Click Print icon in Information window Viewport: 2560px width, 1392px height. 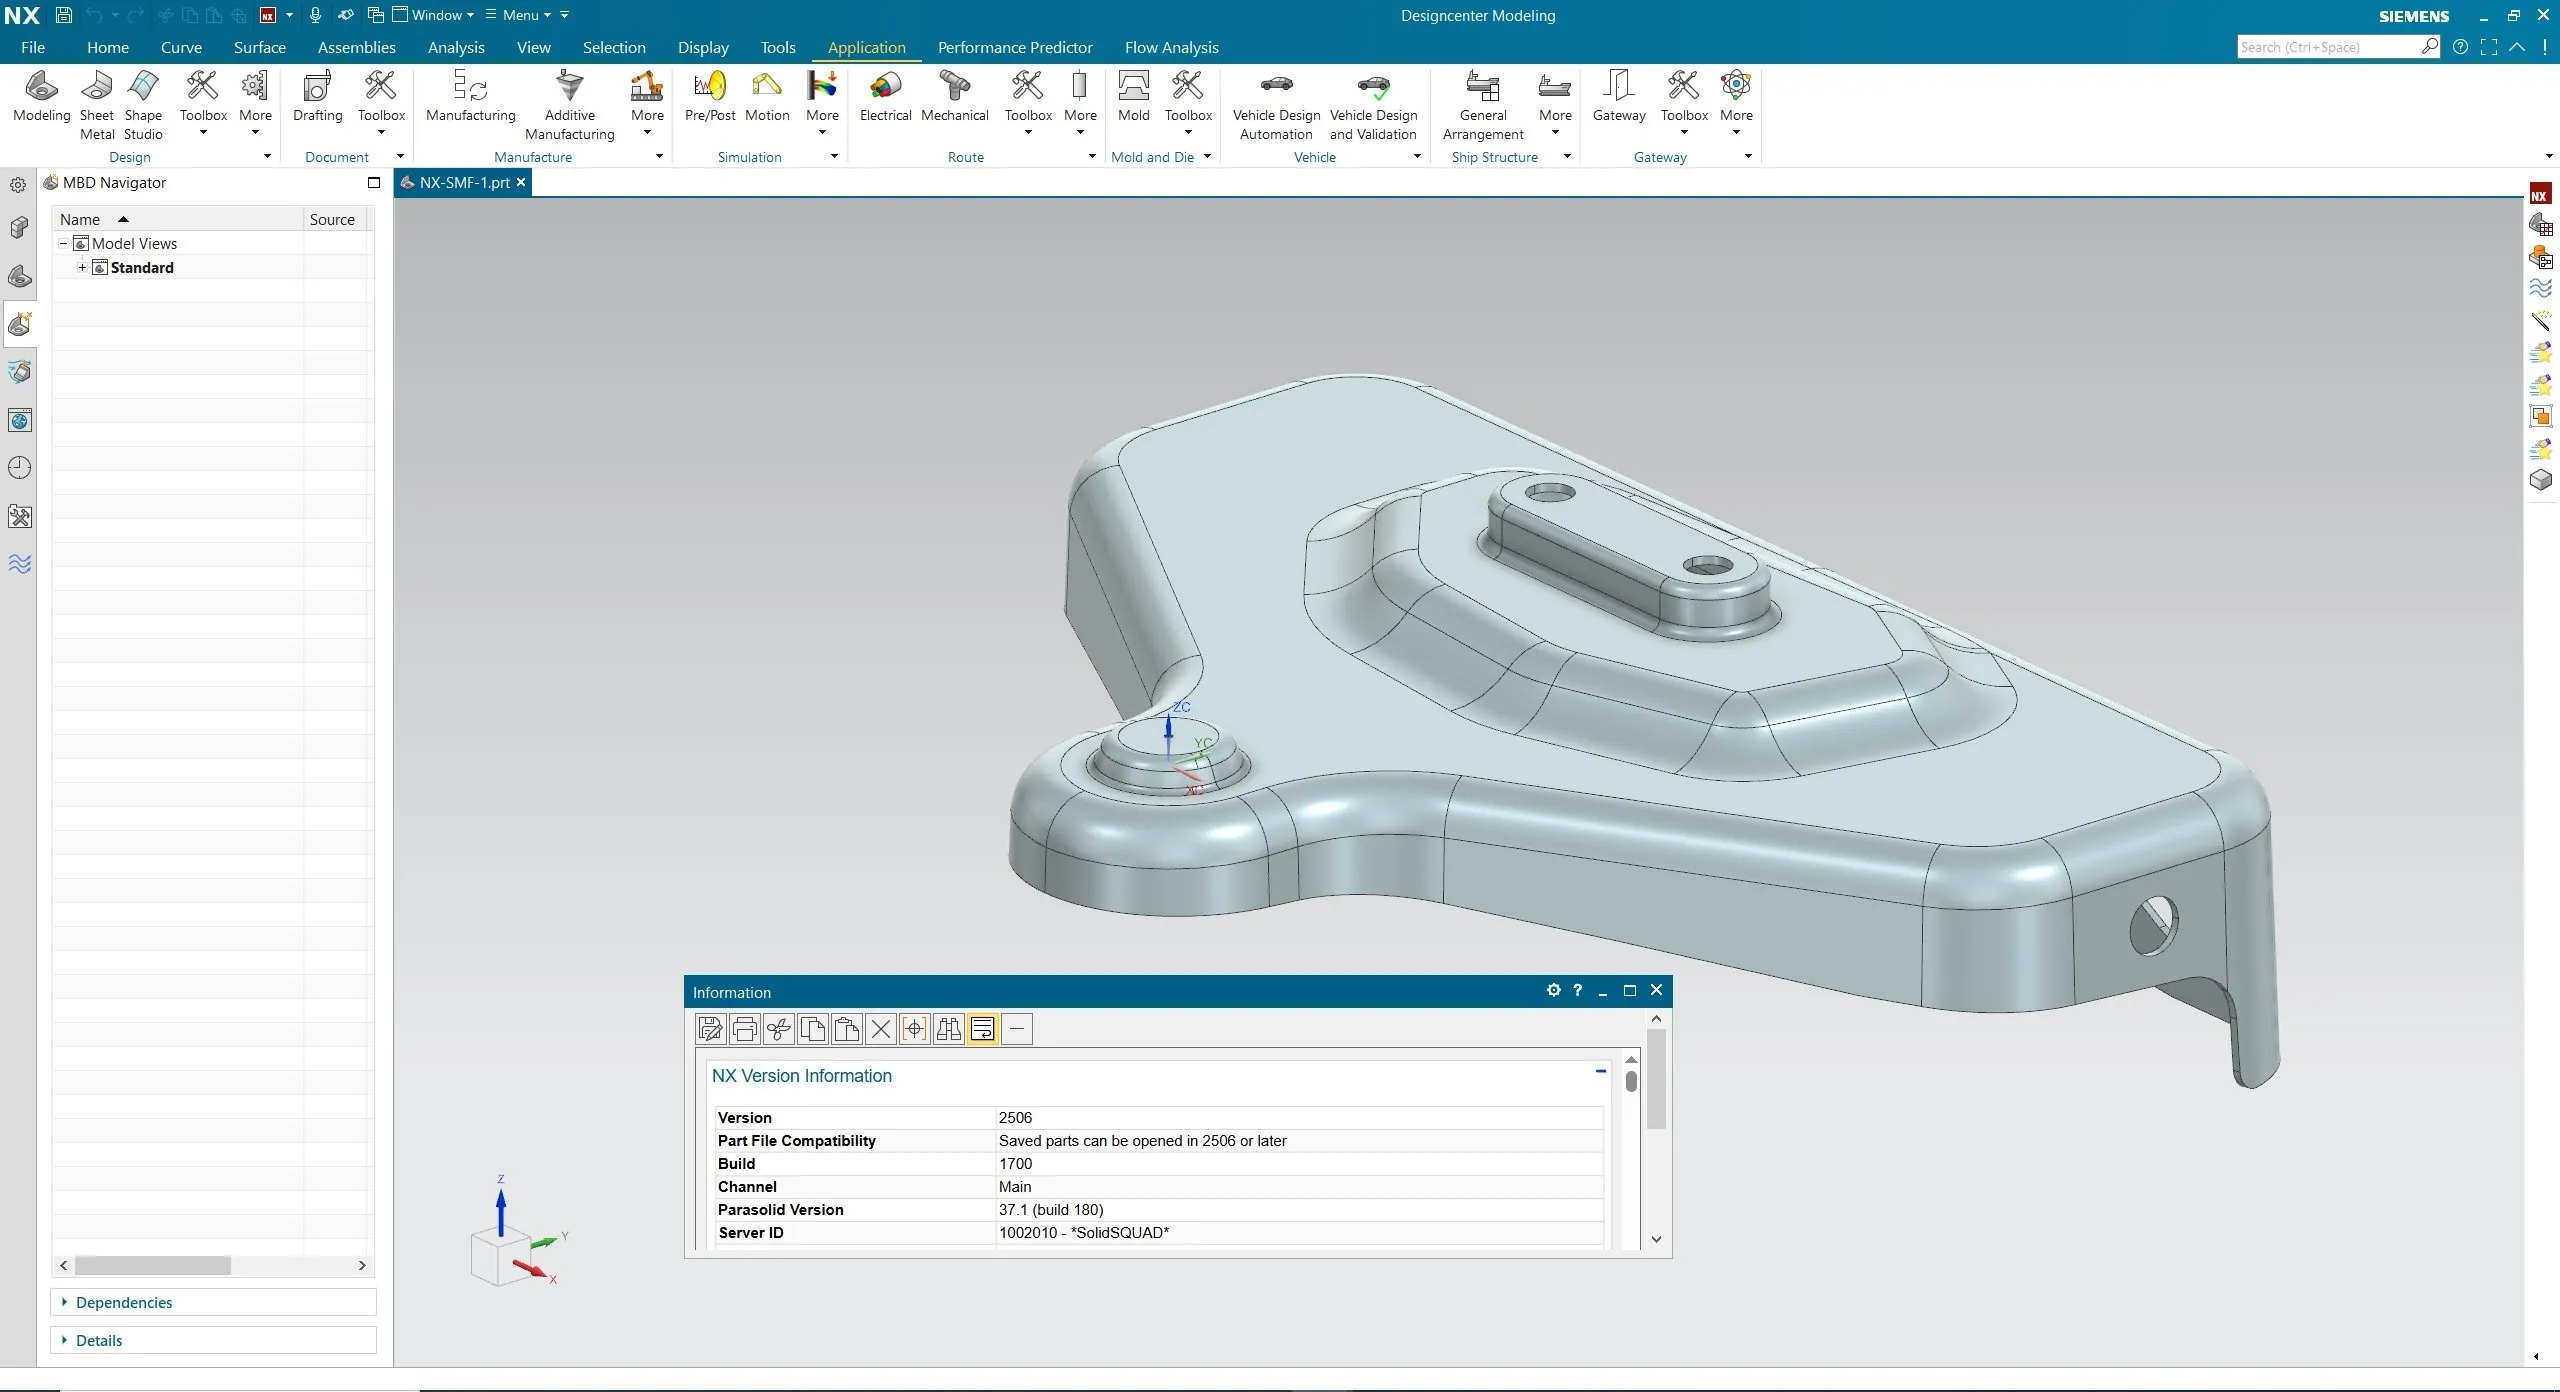point(744,1029)
